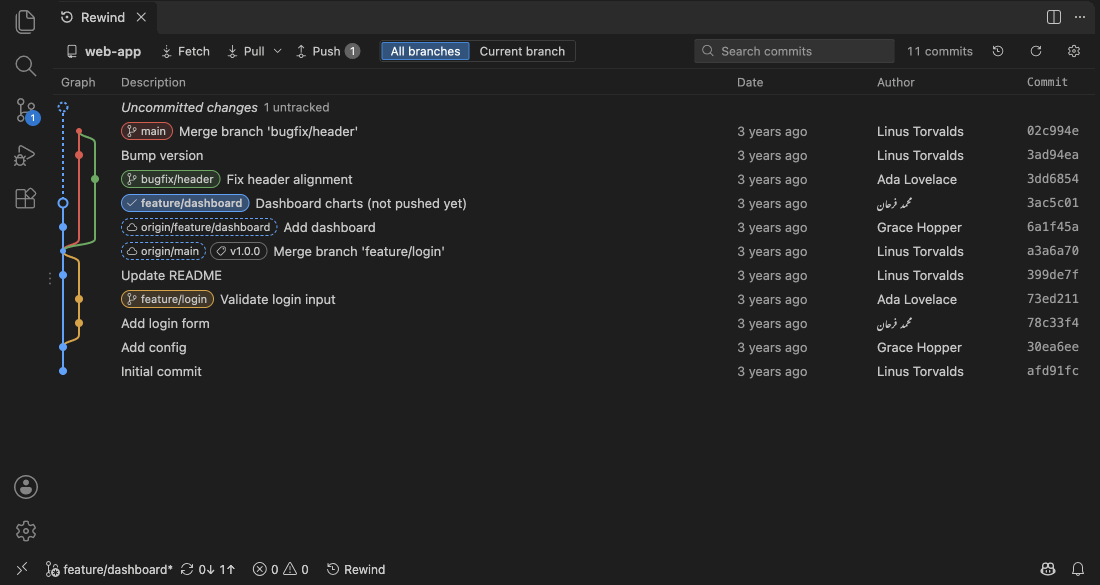This screenshot has width=1100, height=585.
Task: Click the Pull button
Action: (x=246, y=51)
